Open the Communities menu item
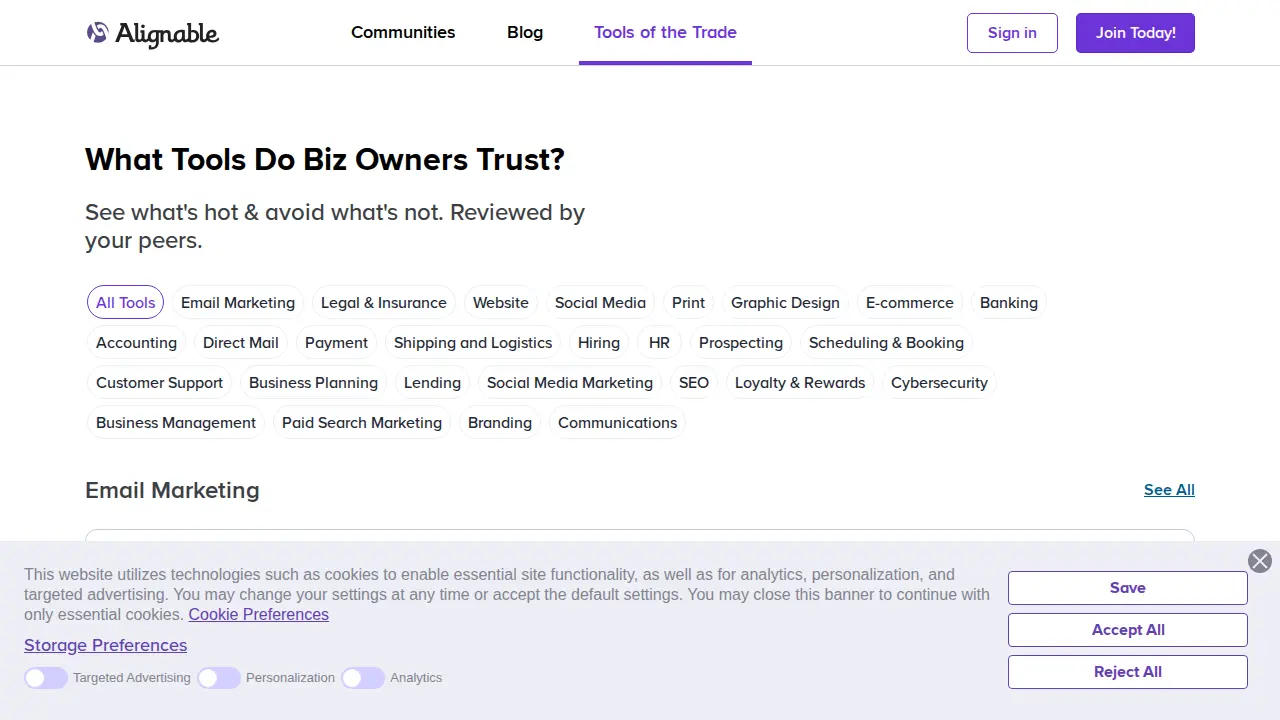Screen dimensions: 1280x720 [x=403, y=32]
